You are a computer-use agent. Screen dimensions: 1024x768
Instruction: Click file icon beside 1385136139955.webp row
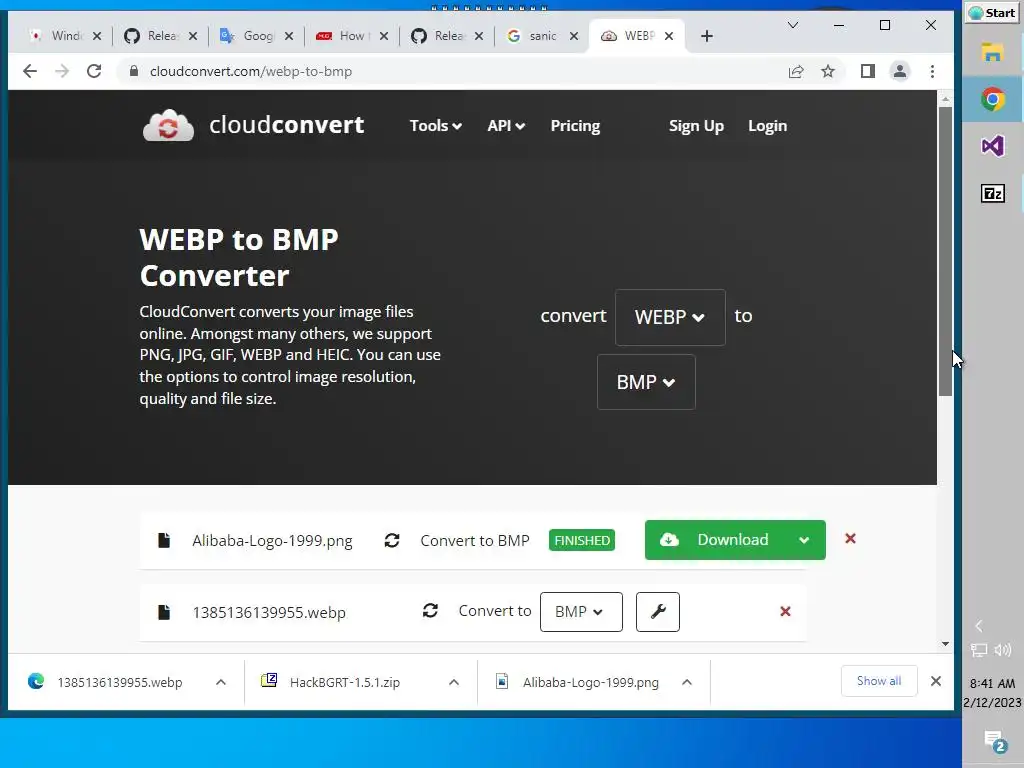(x=164, y=612)
